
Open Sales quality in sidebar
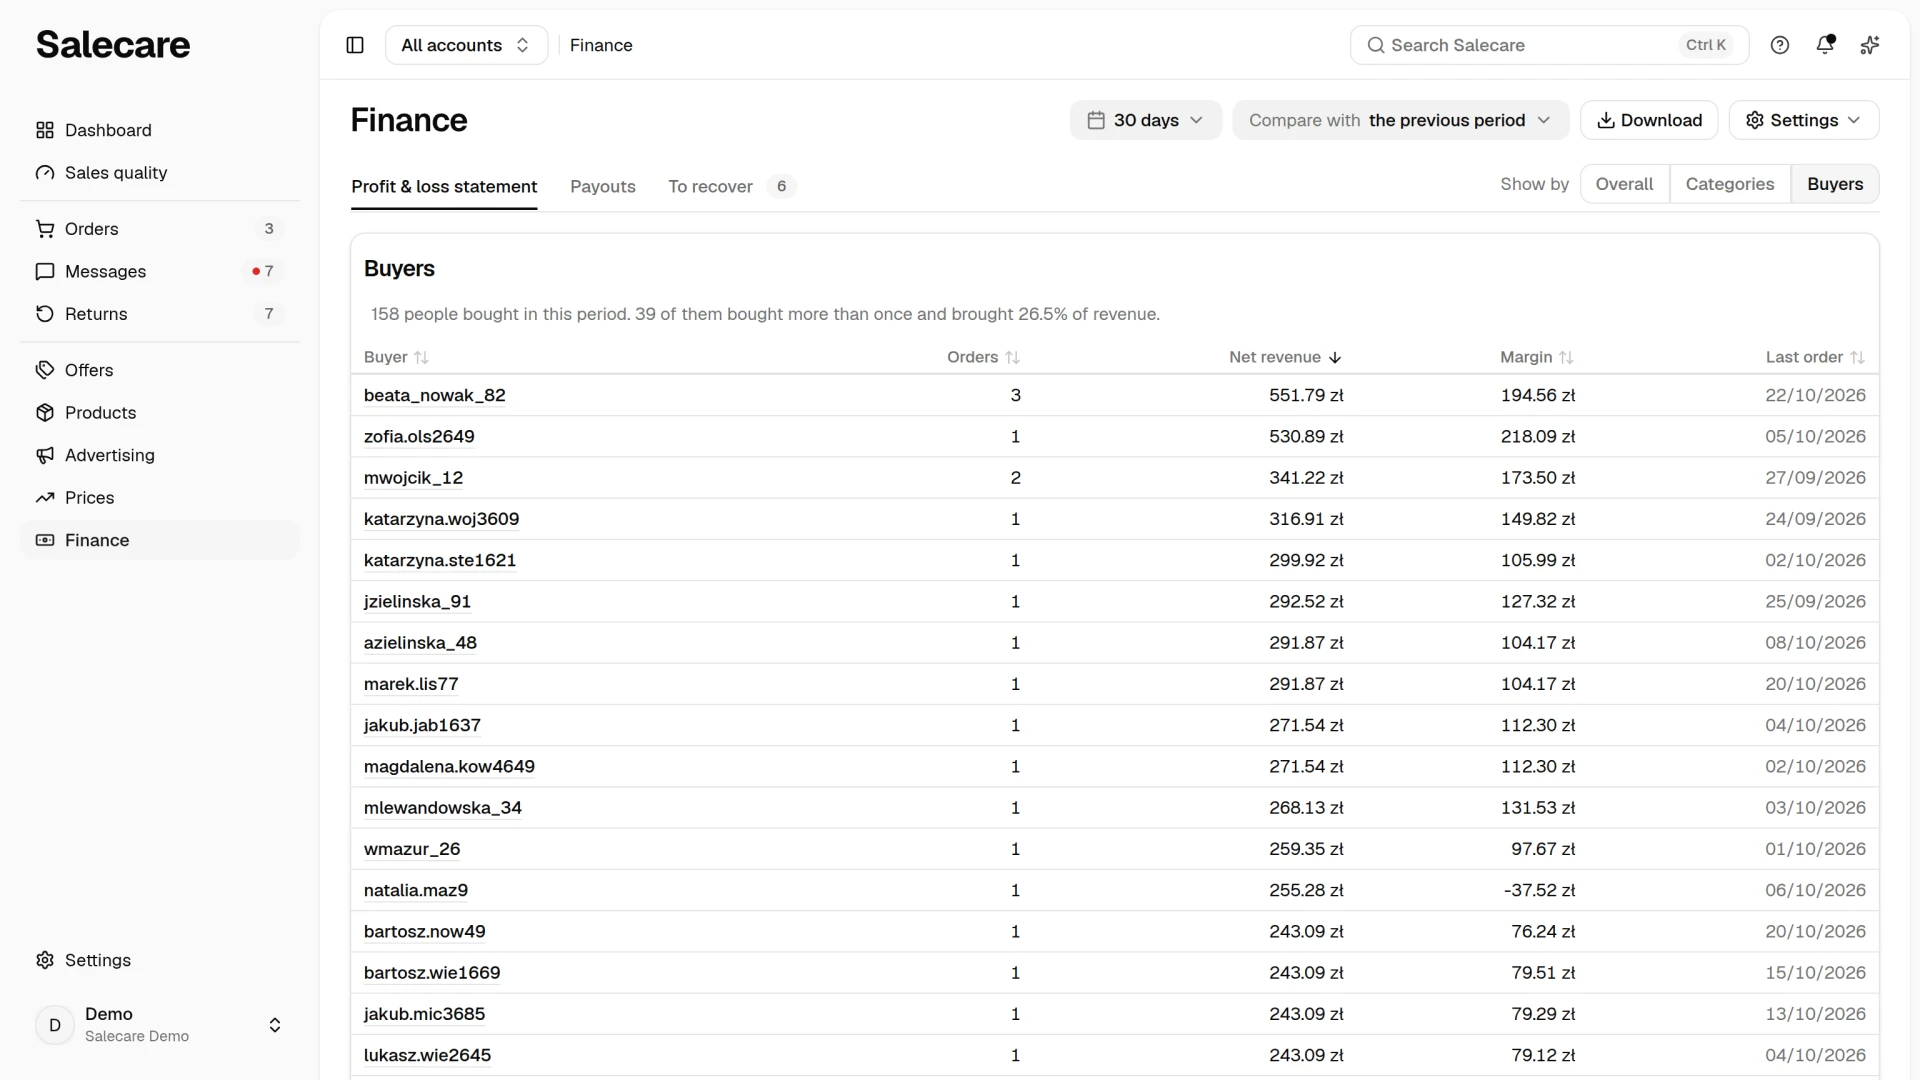160,173
